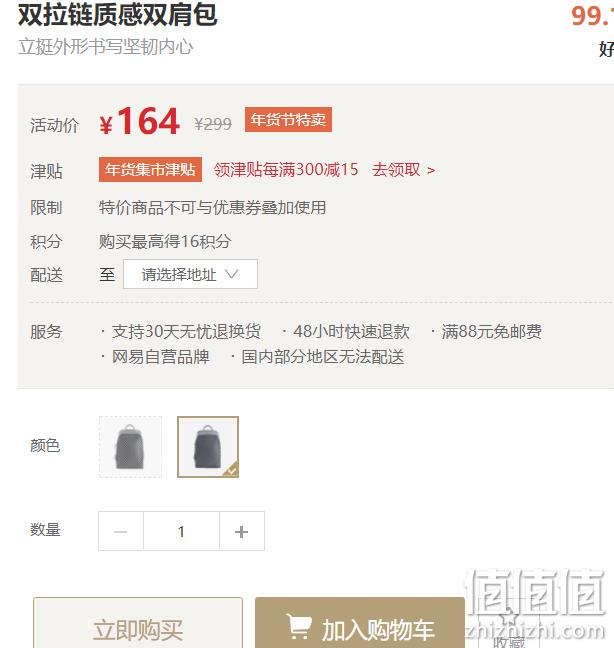Viewport: 614px width, 648px height.
Task: Click the 网易自营品牌 service item
Action: pos(161,357)
